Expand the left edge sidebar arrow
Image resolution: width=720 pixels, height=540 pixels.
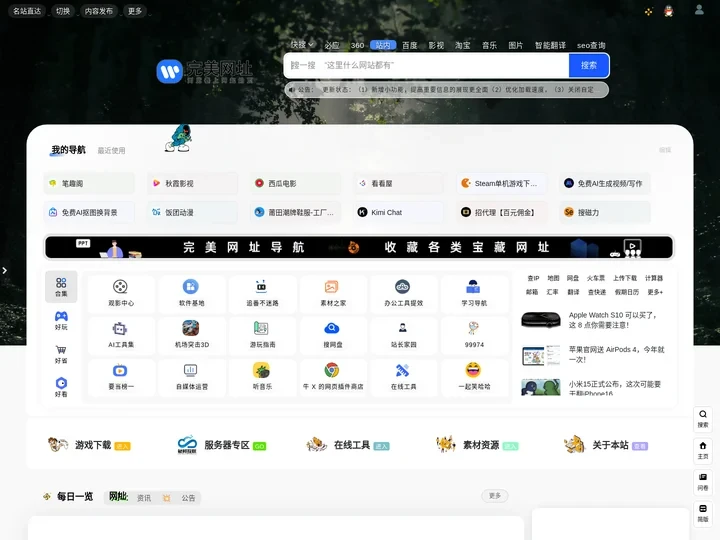(5, 270)
